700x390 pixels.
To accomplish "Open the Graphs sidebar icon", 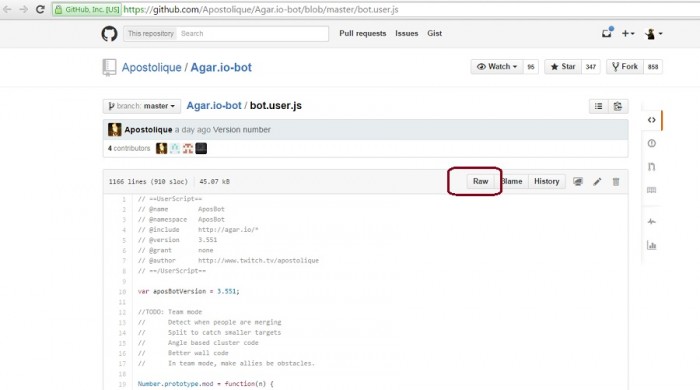I will (x=652, y=245).
